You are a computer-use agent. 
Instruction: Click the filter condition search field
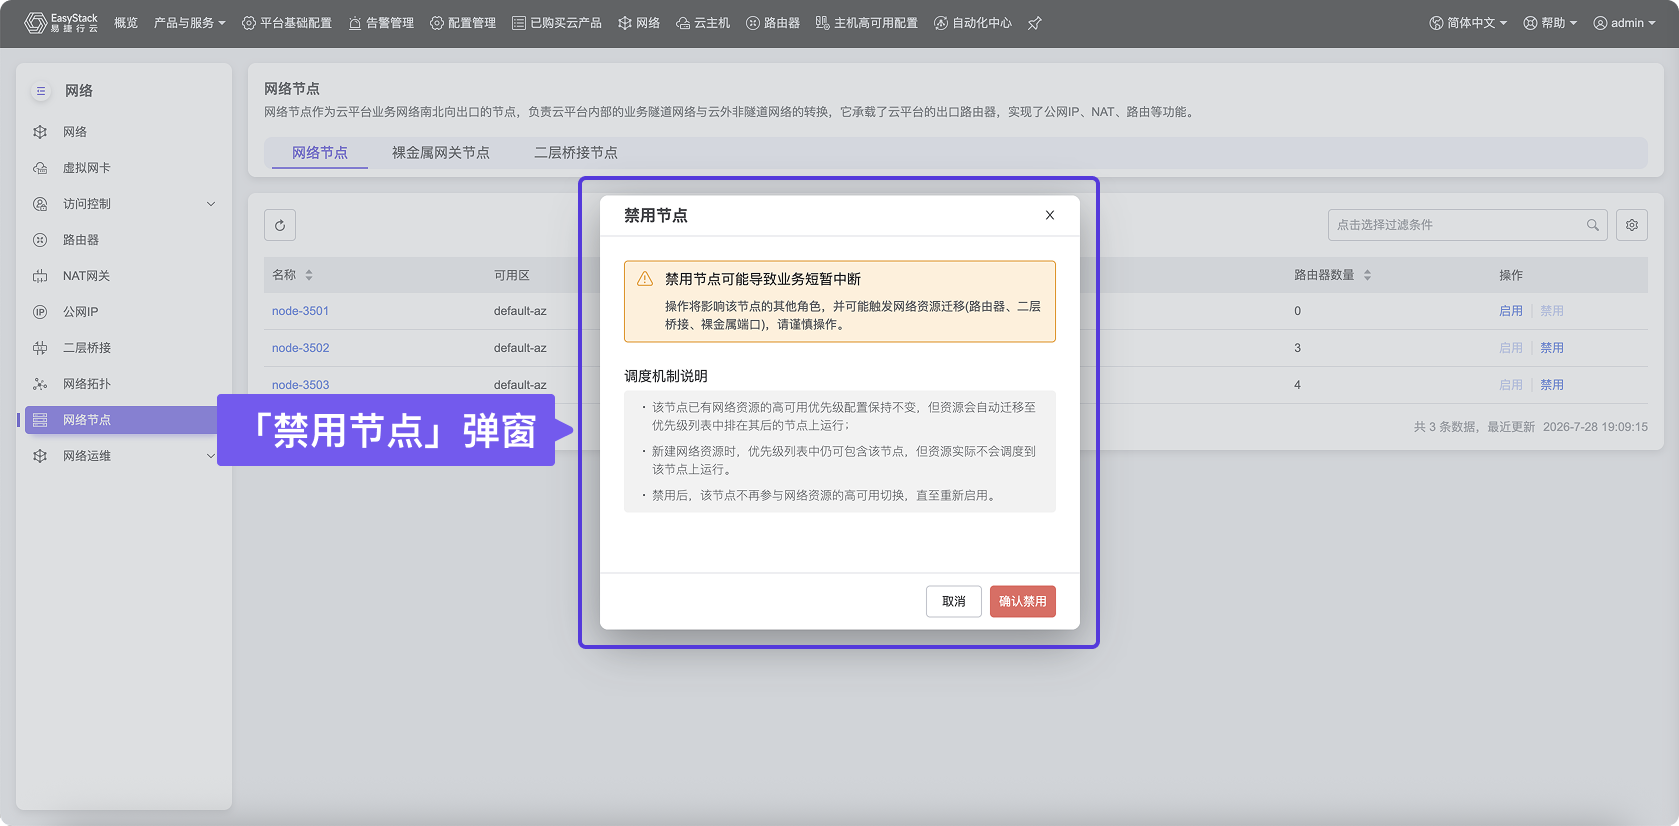pos(1467,225)
